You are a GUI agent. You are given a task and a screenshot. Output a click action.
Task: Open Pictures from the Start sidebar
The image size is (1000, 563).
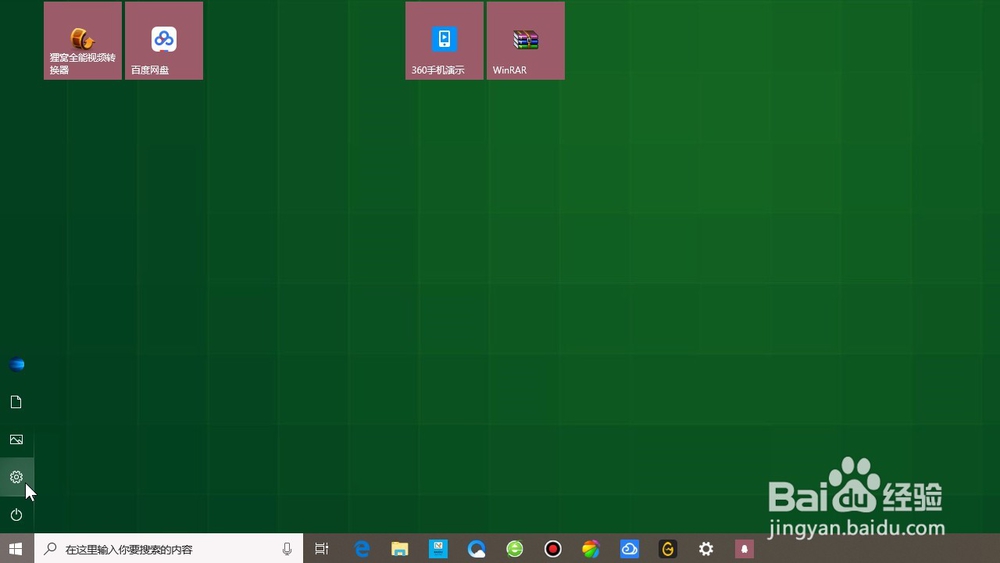point(17,439)
